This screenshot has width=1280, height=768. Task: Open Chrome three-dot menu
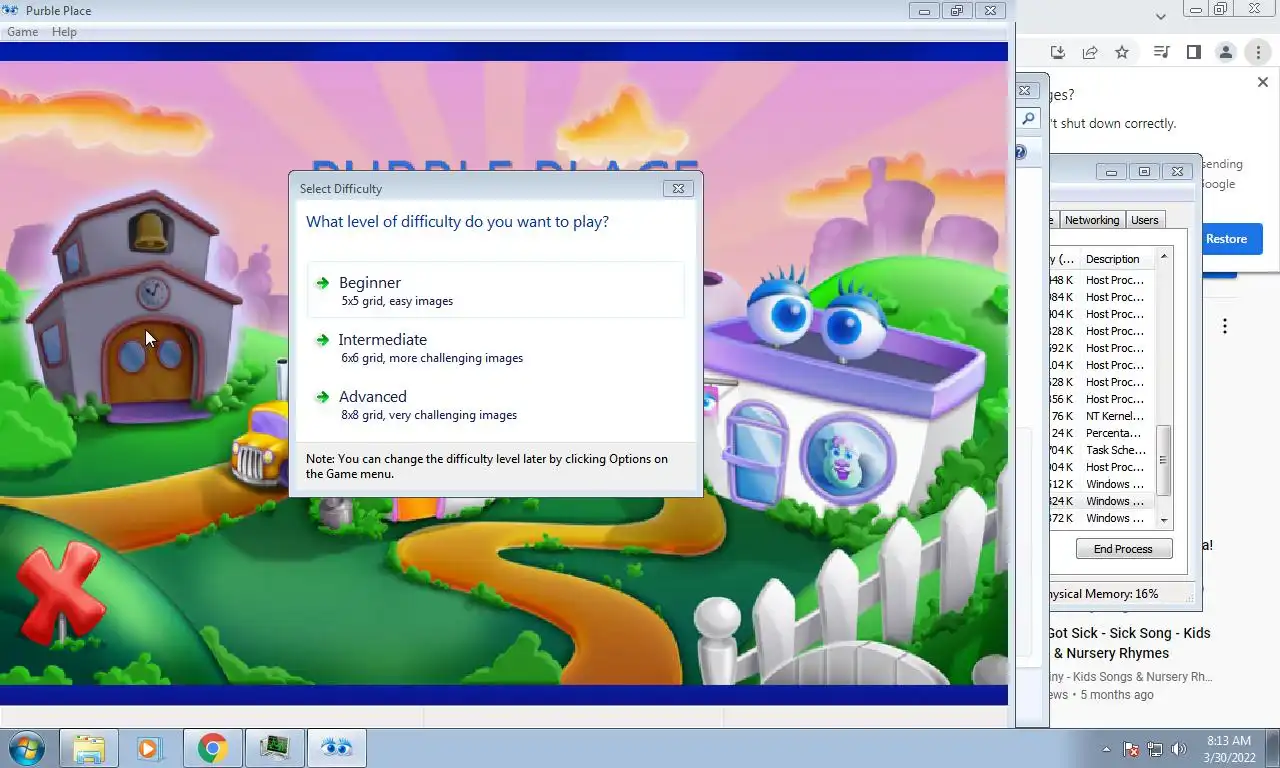1258,52
